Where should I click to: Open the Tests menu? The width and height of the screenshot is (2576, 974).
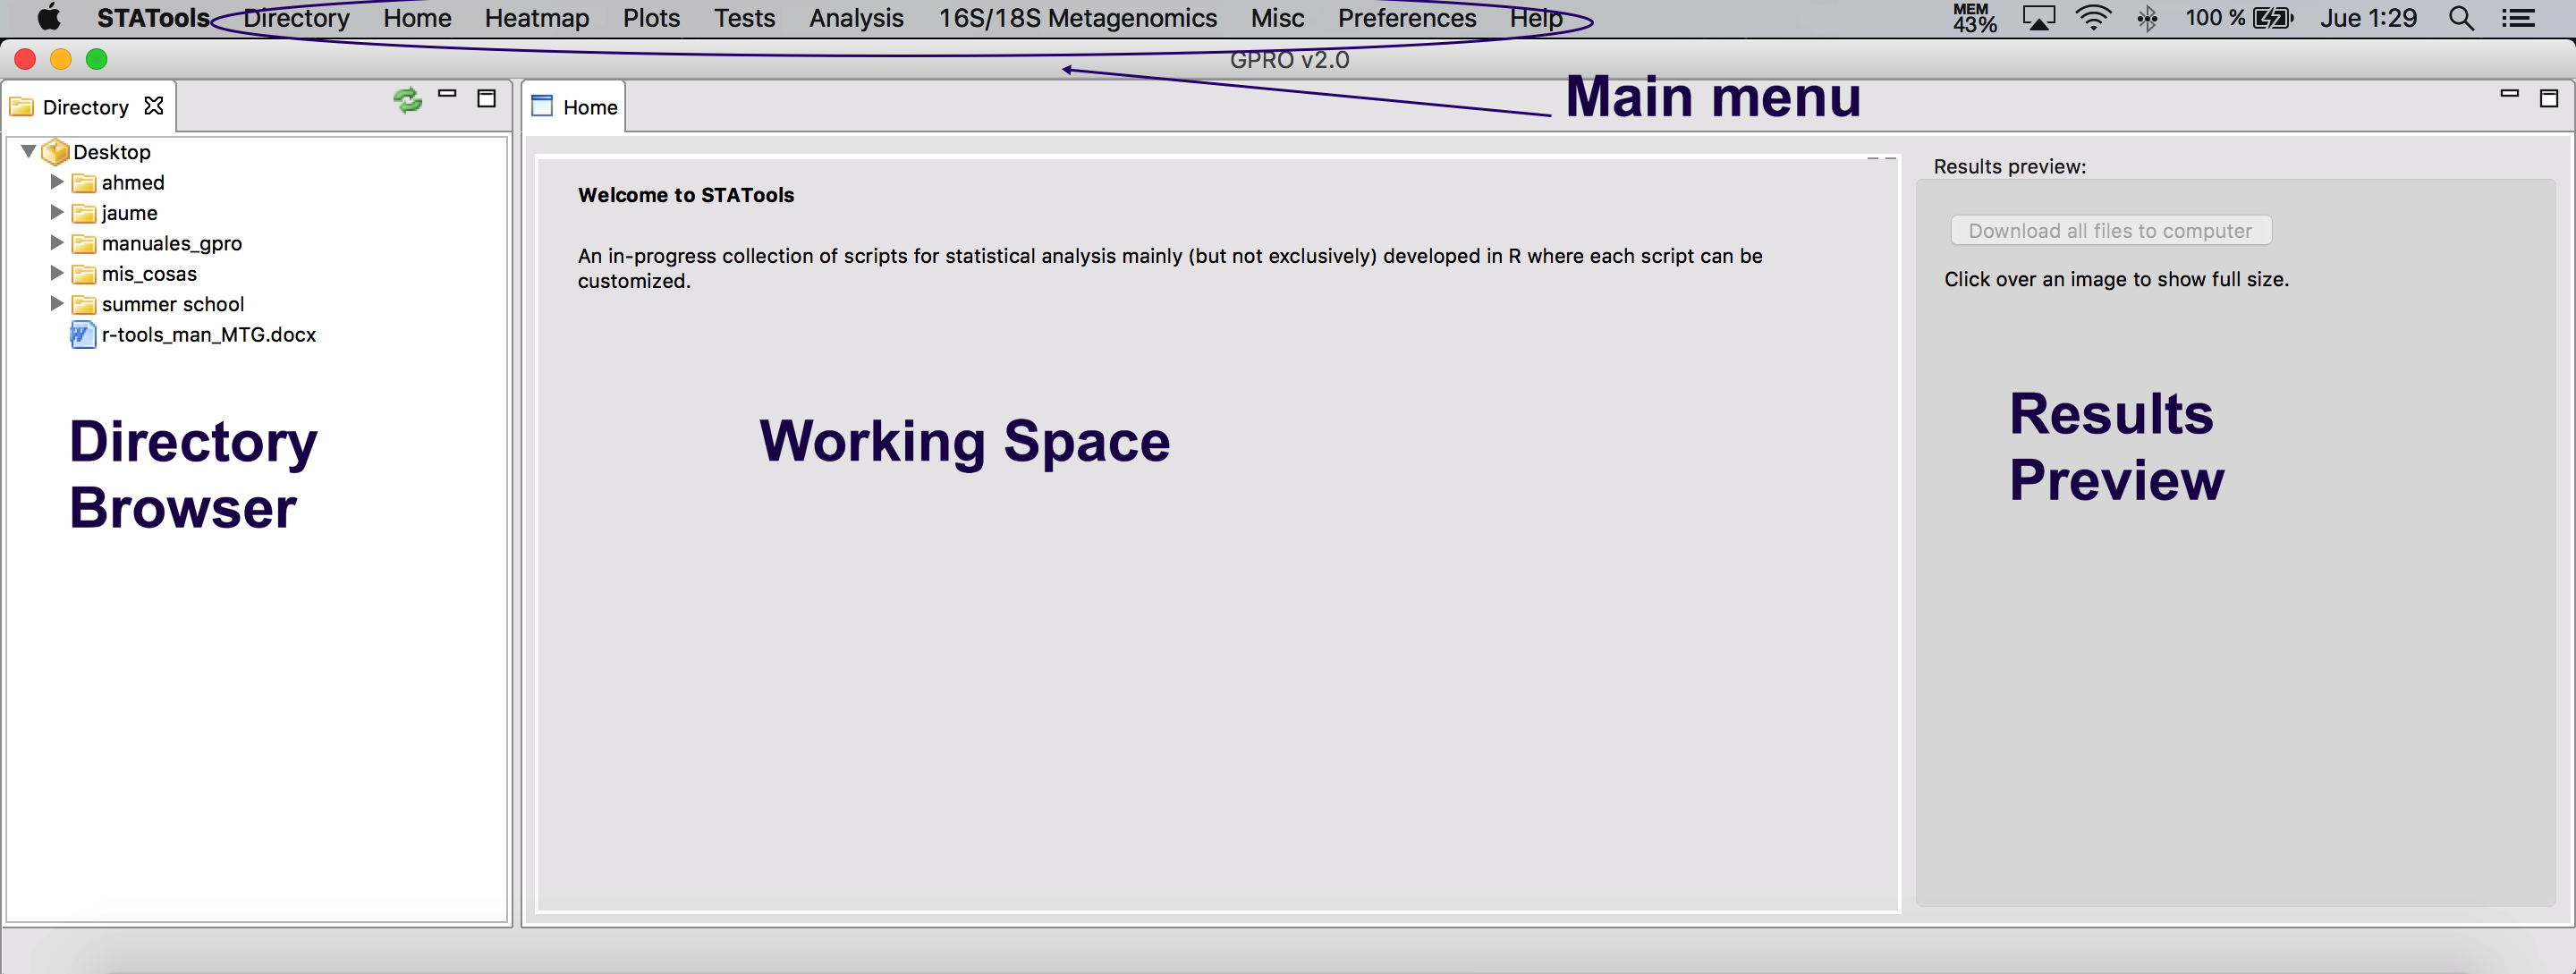coord(744,18)
